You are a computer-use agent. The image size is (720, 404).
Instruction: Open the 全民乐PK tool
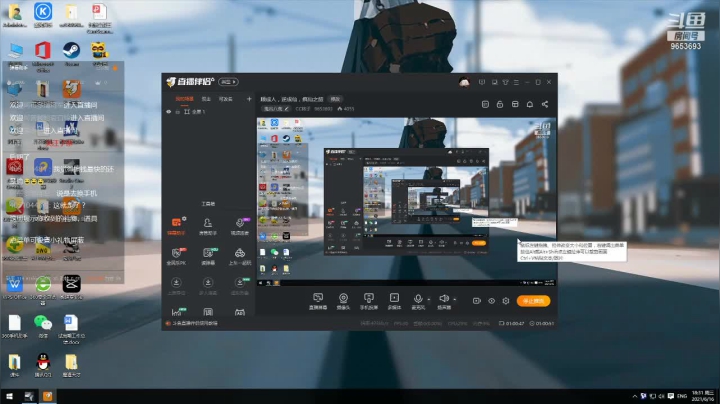[176, 256]
